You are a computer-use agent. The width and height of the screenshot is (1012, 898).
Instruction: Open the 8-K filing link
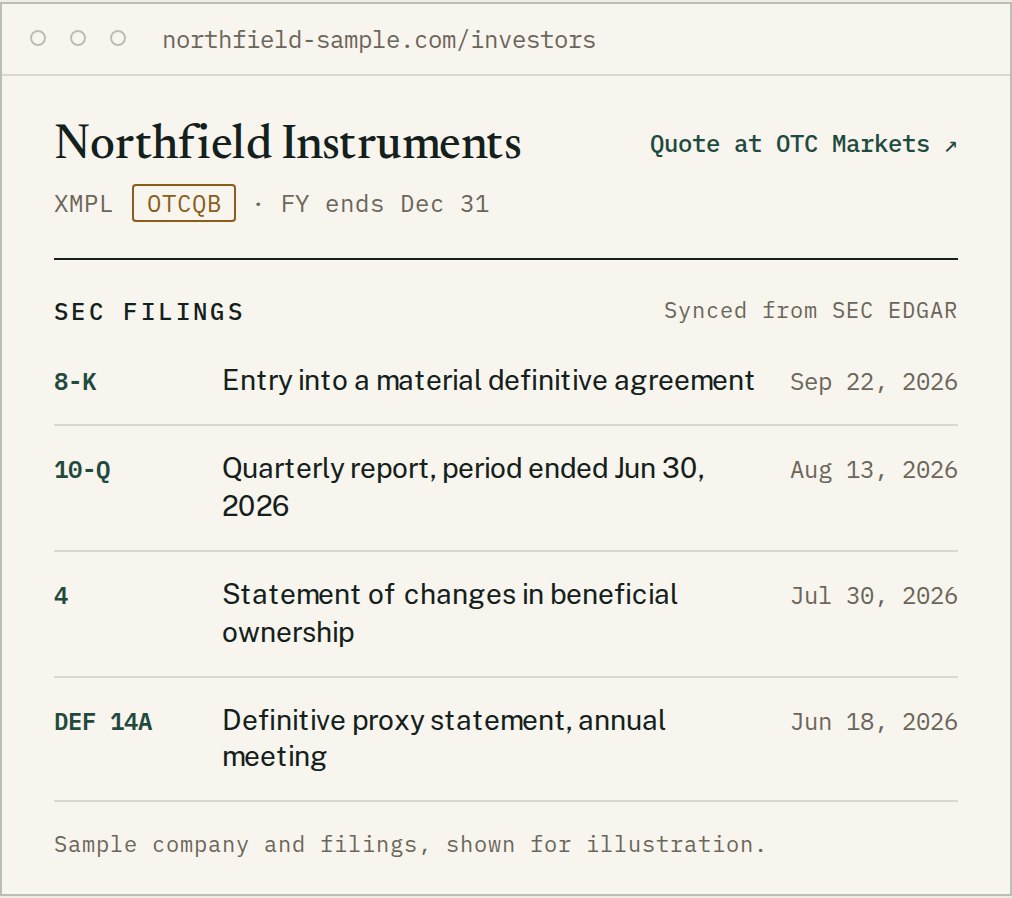click(x=76, y=382)
